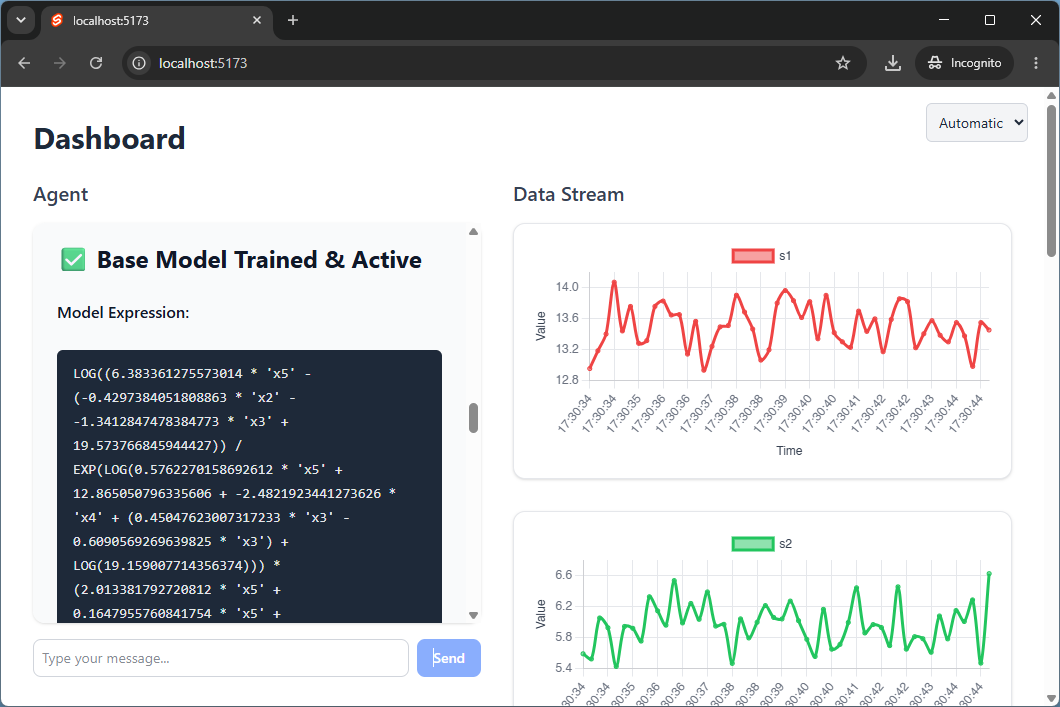Image resolution: width=1060 pixels, height=707 pixels.
Task: Click the green checkmark status icon
Action: pyautogui.click(x=73, y=260)
